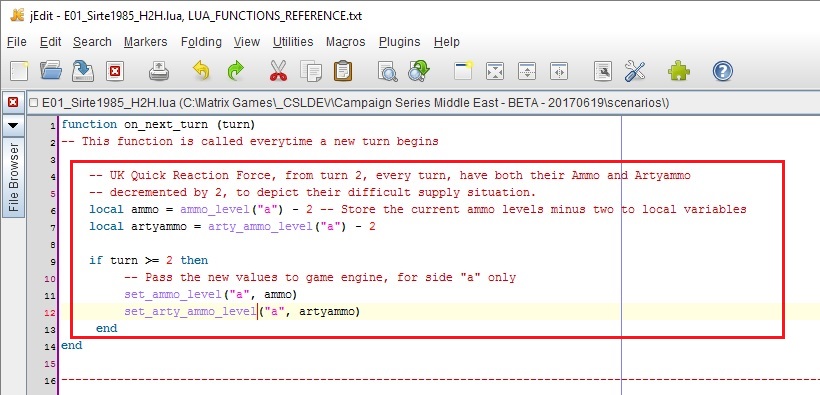Open Buffer Options icon

(602, 71)
